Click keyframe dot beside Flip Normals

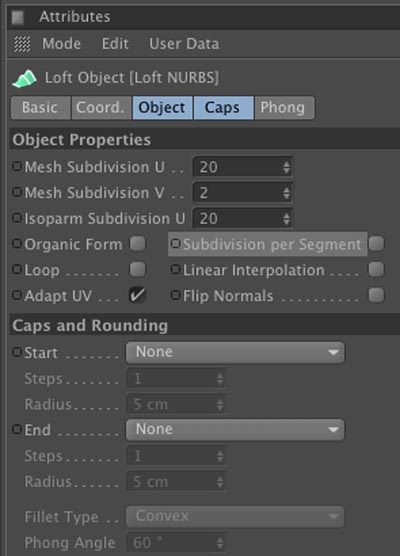click(175, 295)
